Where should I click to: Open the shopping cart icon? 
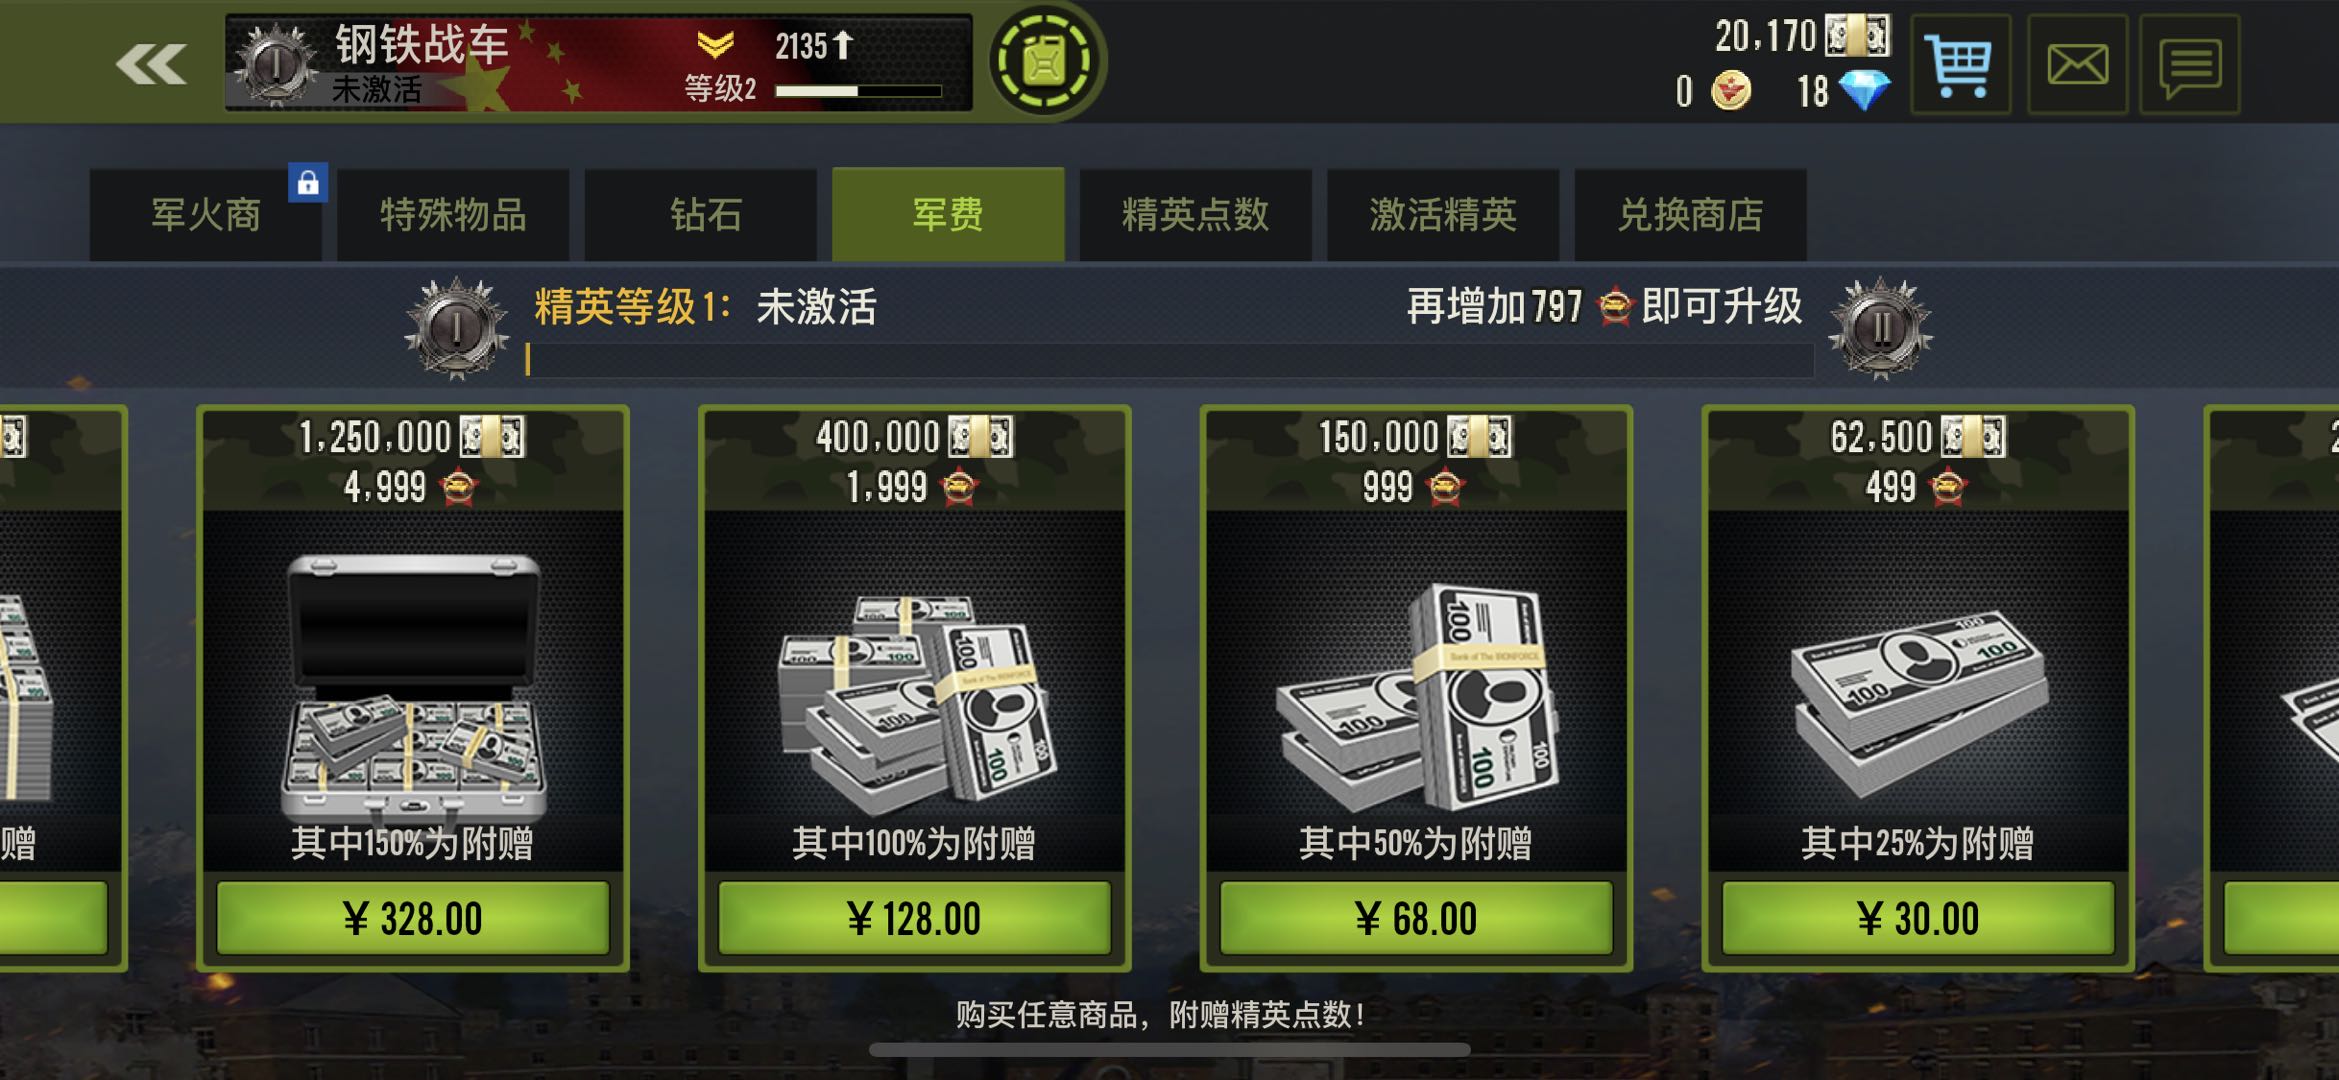[1960, 65]
